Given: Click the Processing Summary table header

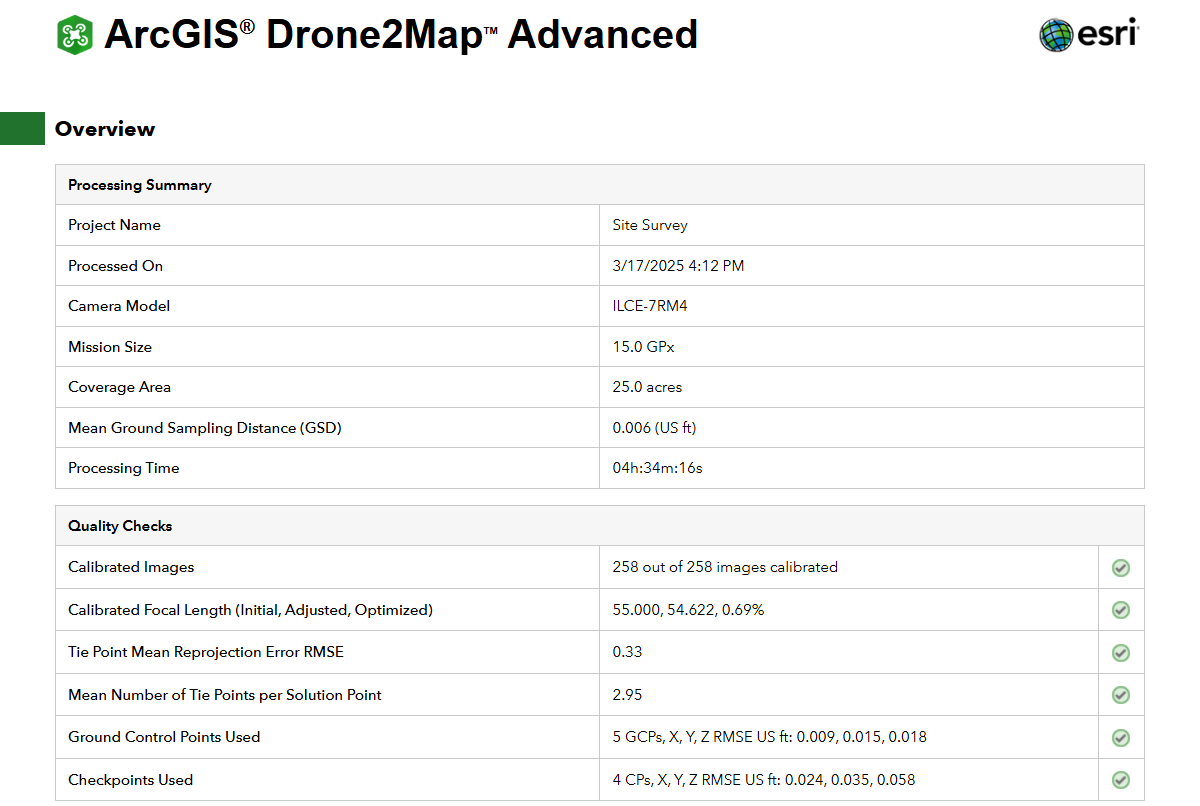Looking at the screenshot, I should [140, 185].
